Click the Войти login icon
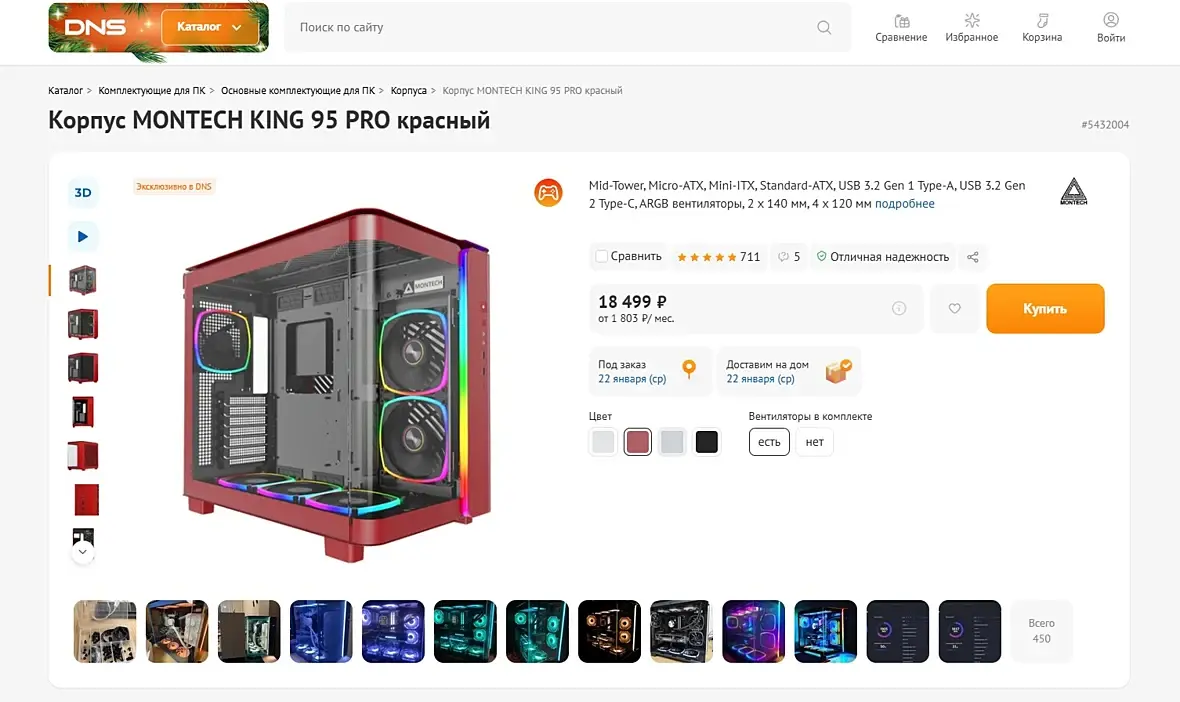Screen dimensions: 1180x702 coord(1111,28)
